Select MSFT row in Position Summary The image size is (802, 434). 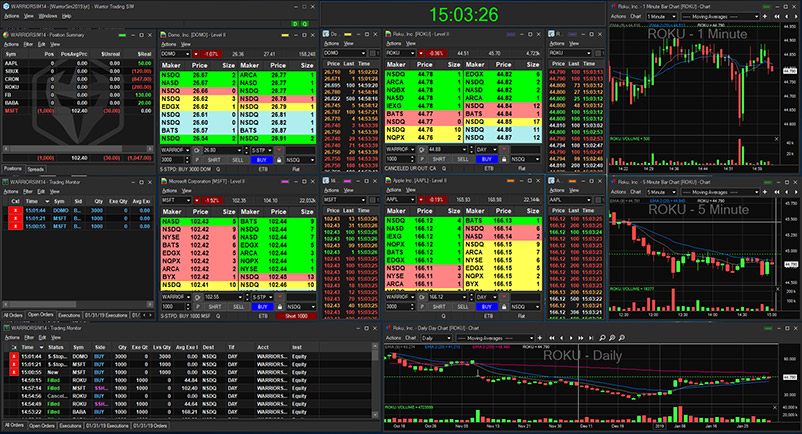pyautogui.click(x=78, y=110)
